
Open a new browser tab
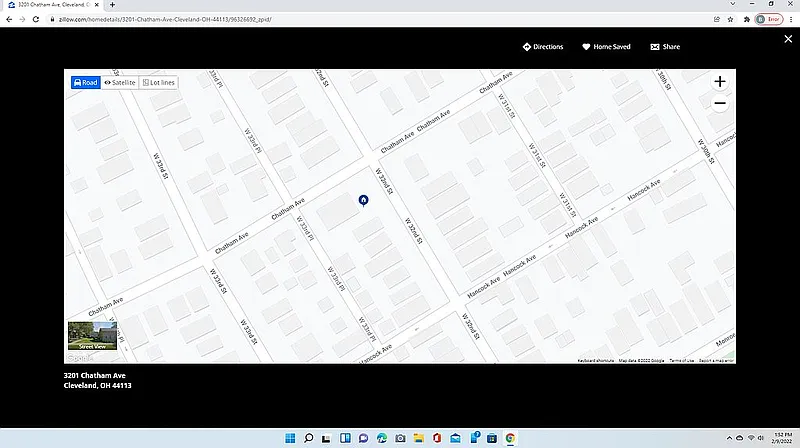pyautogui.click(x=112, y=5)
